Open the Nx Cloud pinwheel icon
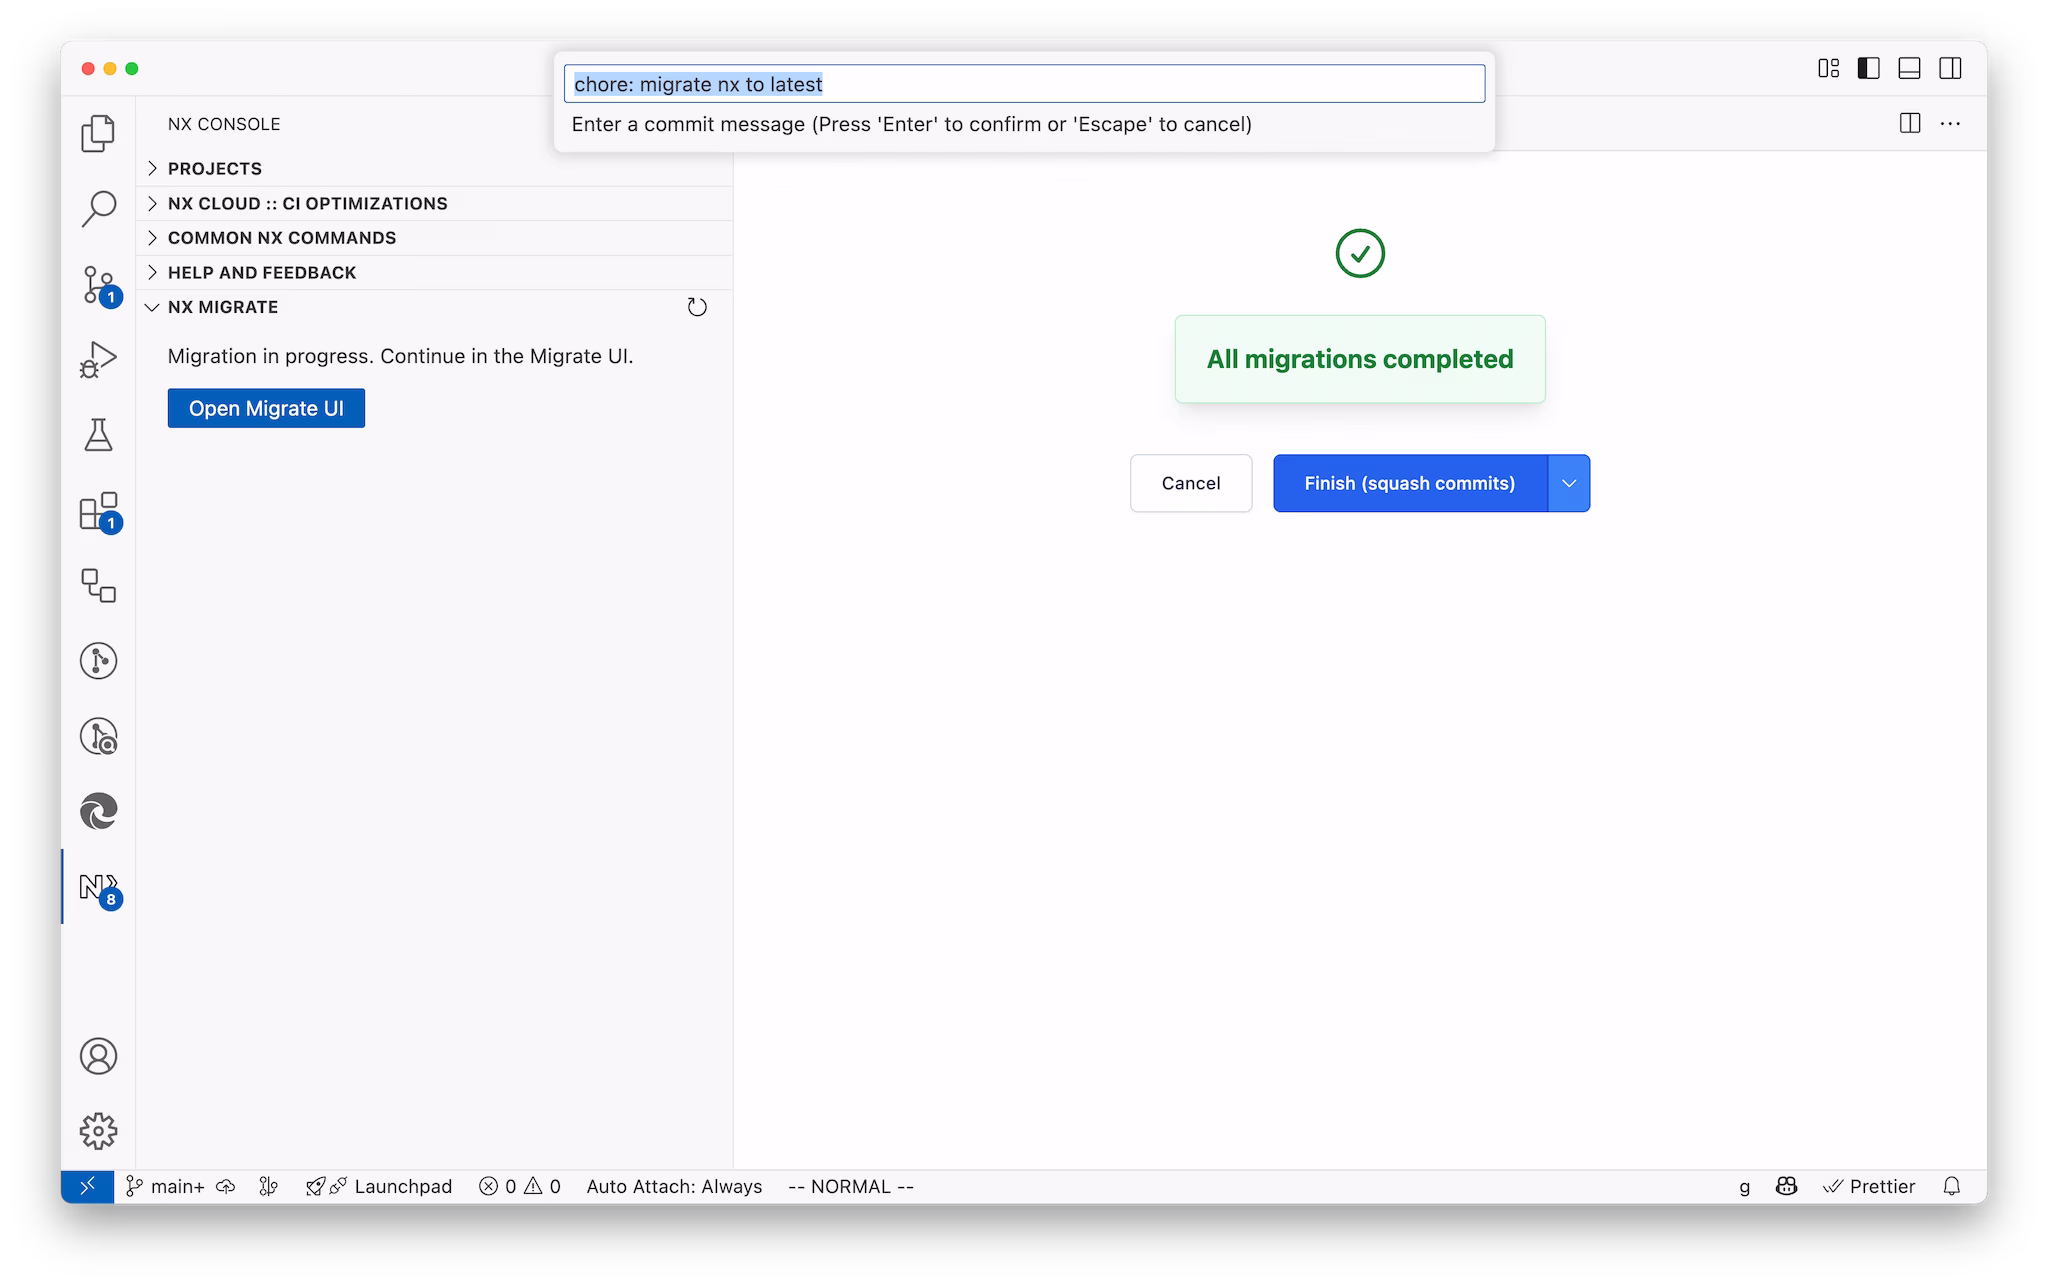This screenshot has height=1284, width=2048. (97, 811)
